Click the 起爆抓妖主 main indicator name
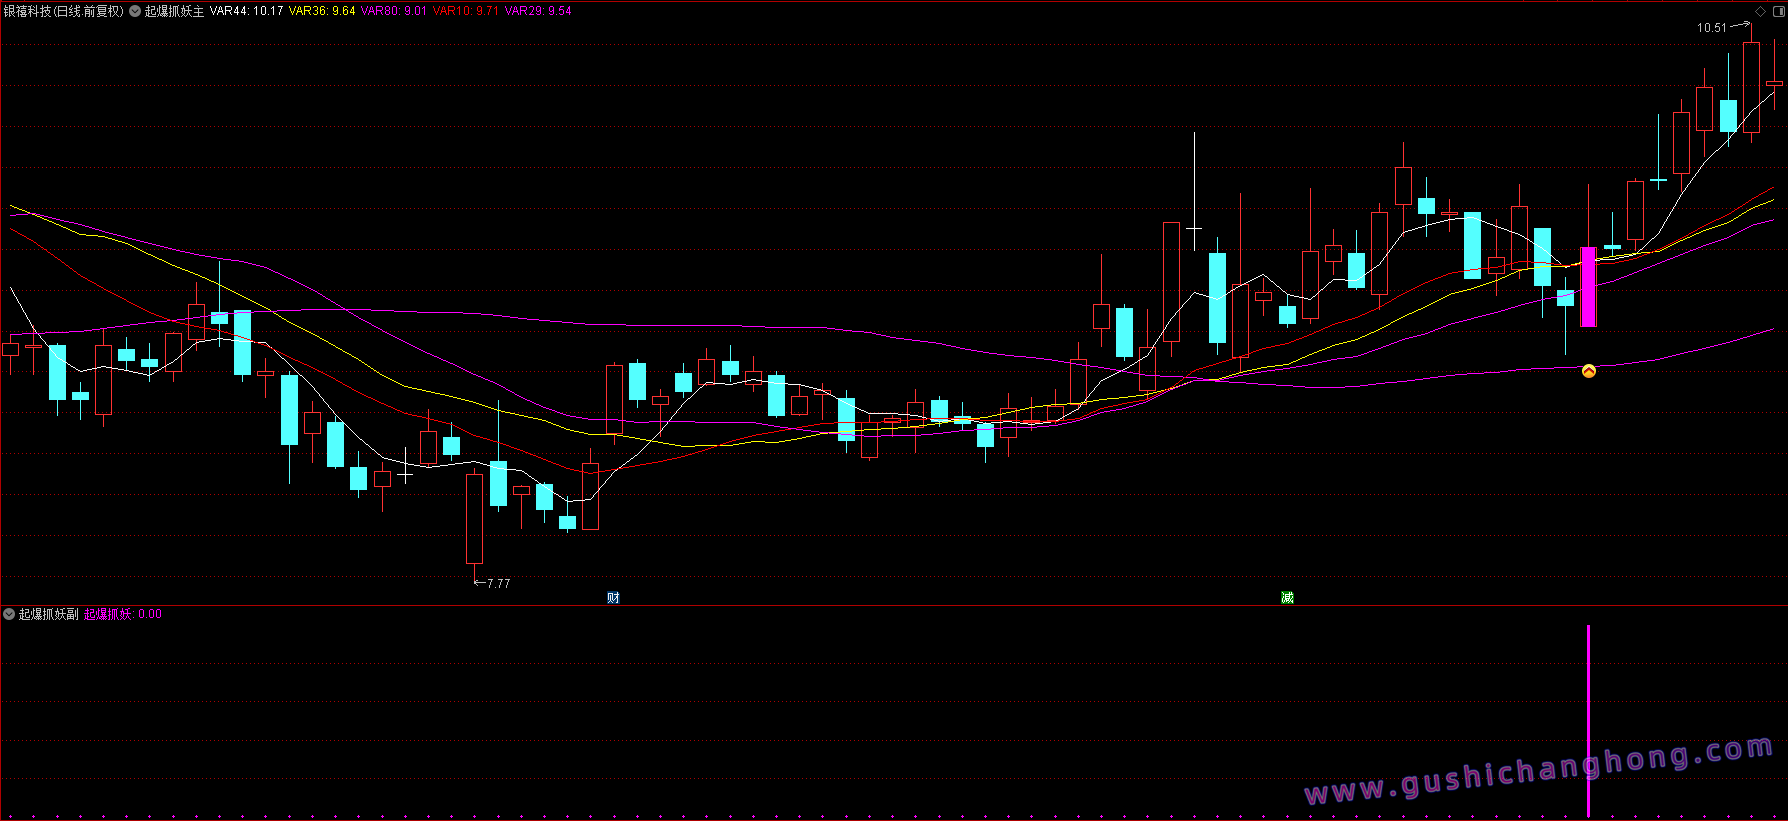Viewport: 1788px width, 821px height. click(174, 11)
